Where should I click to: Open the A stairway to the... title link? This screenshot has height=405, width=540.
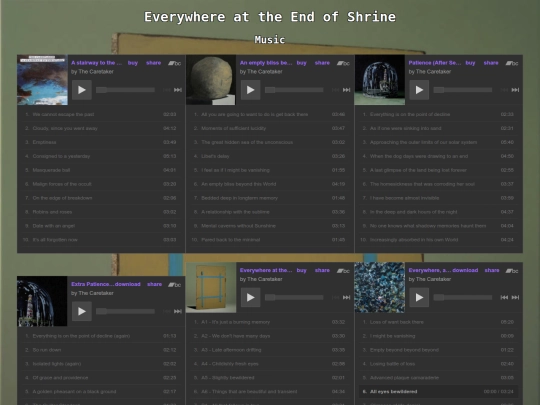click(x=96, y=63)
